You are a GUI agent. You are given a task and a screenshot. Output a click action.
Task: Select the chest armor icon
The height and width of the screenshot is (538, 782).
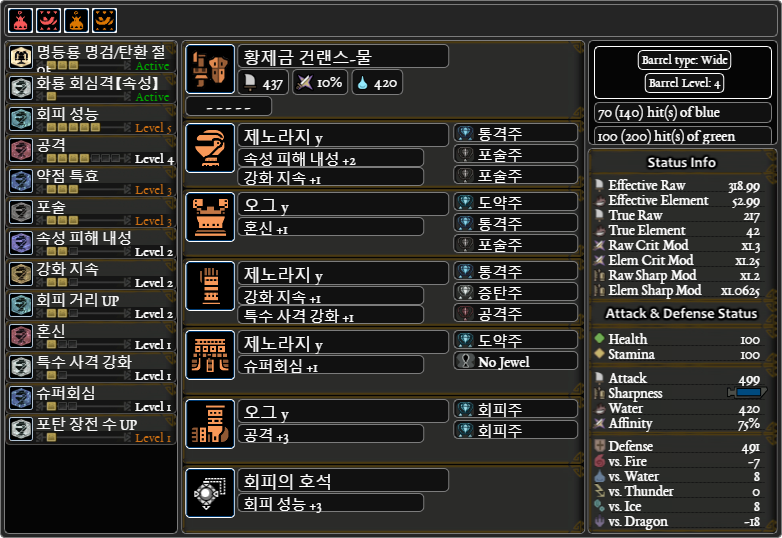click(210, 217)
